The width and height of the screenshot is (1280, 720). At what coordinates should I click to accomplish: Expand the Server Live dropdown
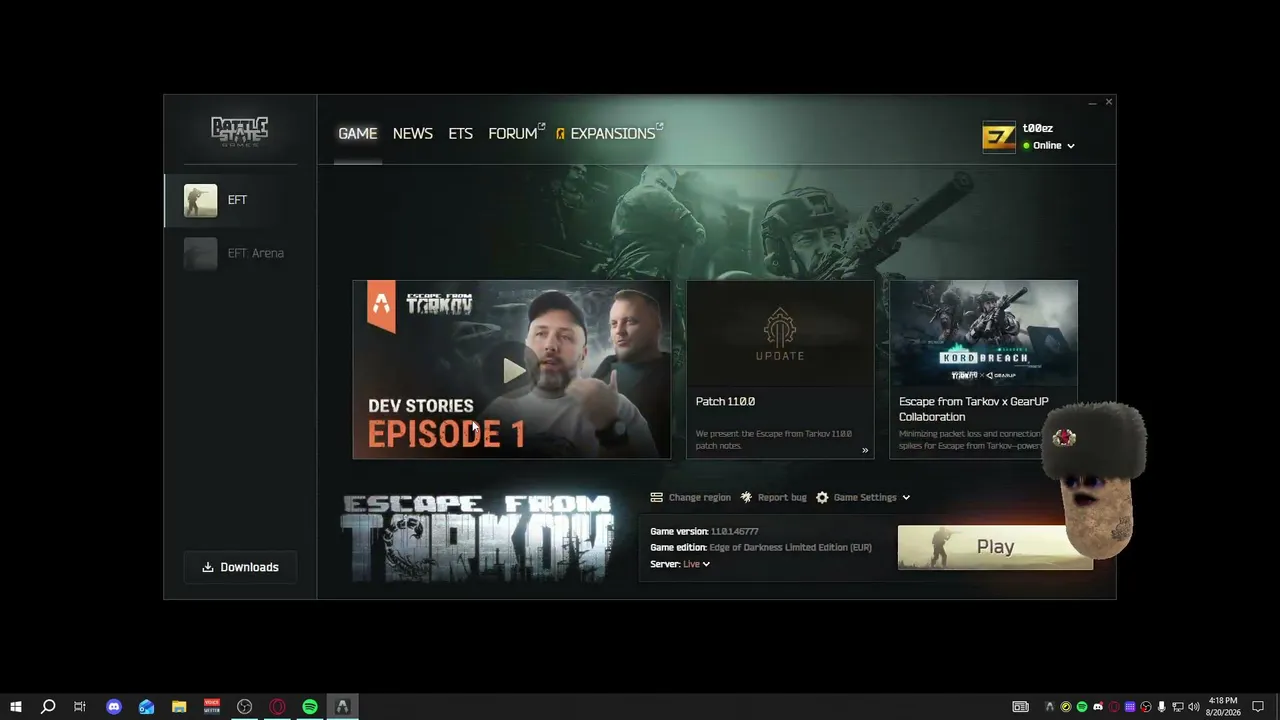(696, 564)
